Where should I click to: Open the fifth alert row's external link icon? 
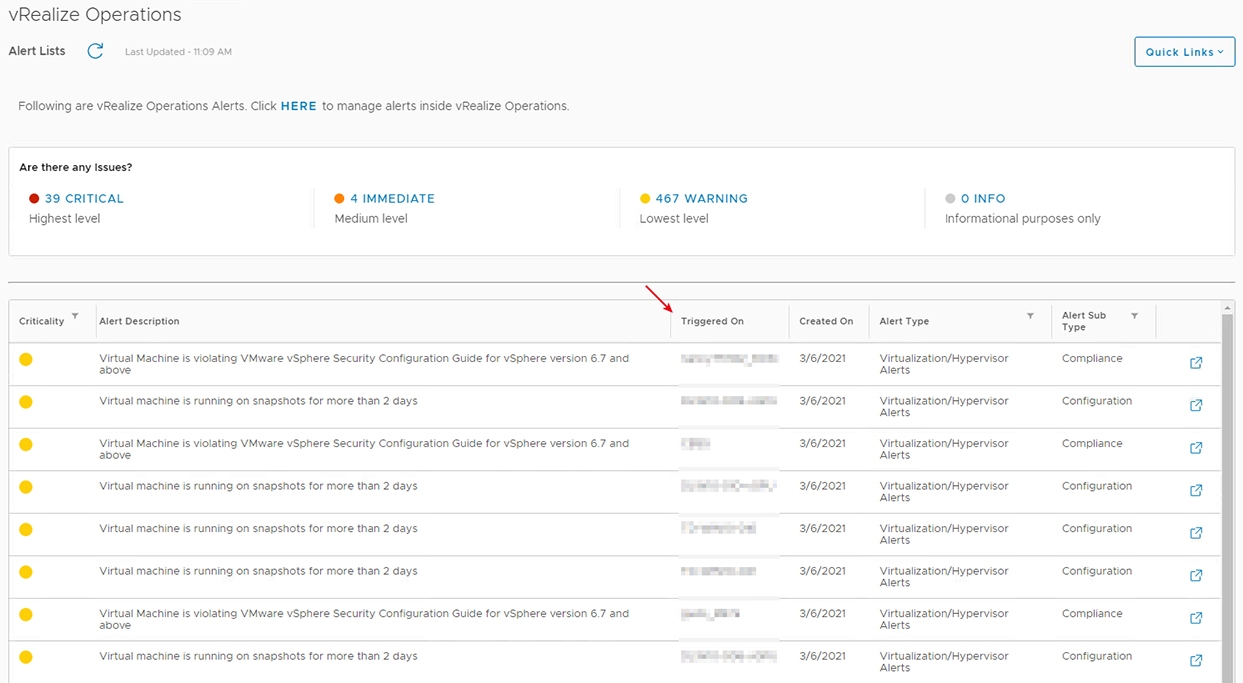point(1196,533)
